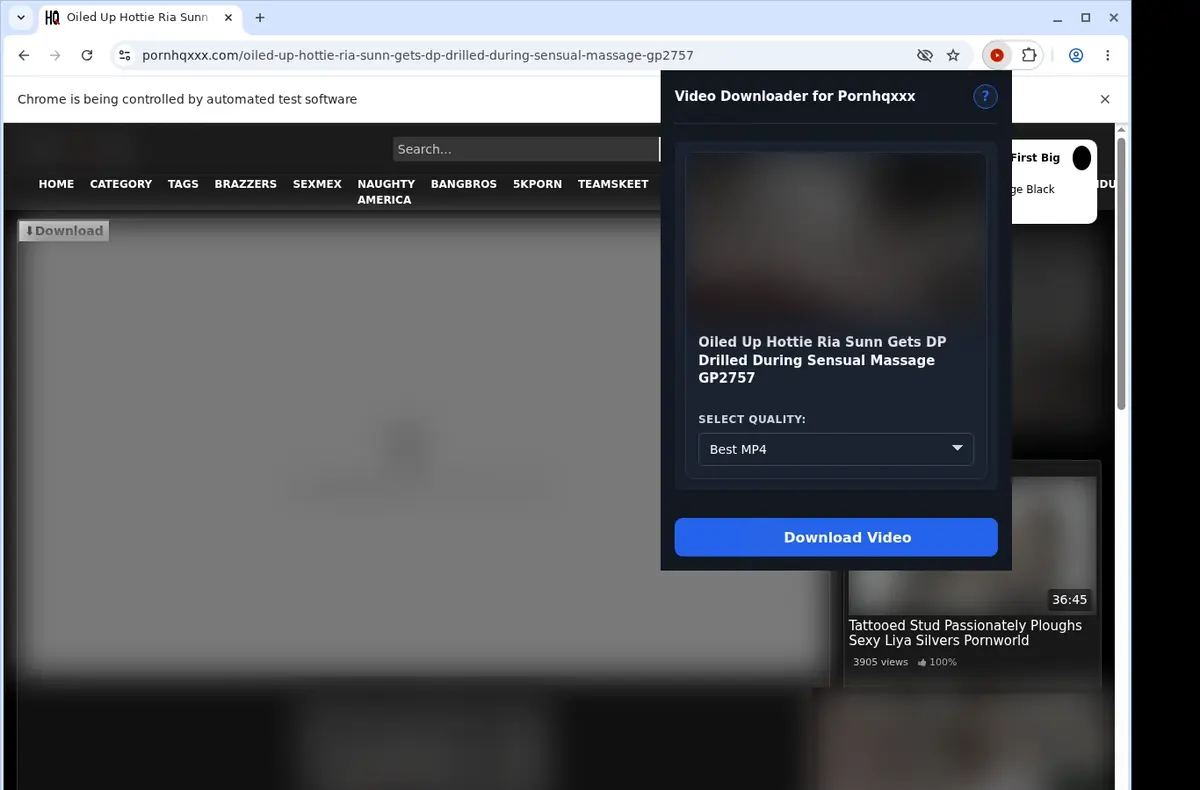This screenshot has width=1200, height=790.
Task: Click the video preview thumbnail in downloader popup
Action: tap(836, 237)
